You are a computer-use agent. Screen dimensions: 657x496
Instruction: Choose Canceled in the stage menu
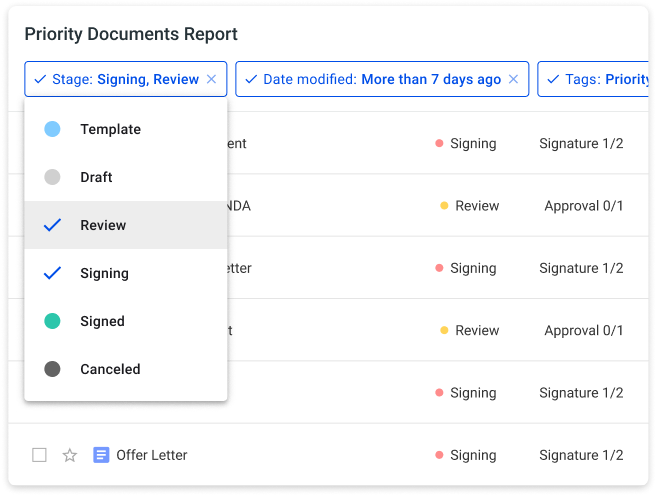[x=126, y=369]
